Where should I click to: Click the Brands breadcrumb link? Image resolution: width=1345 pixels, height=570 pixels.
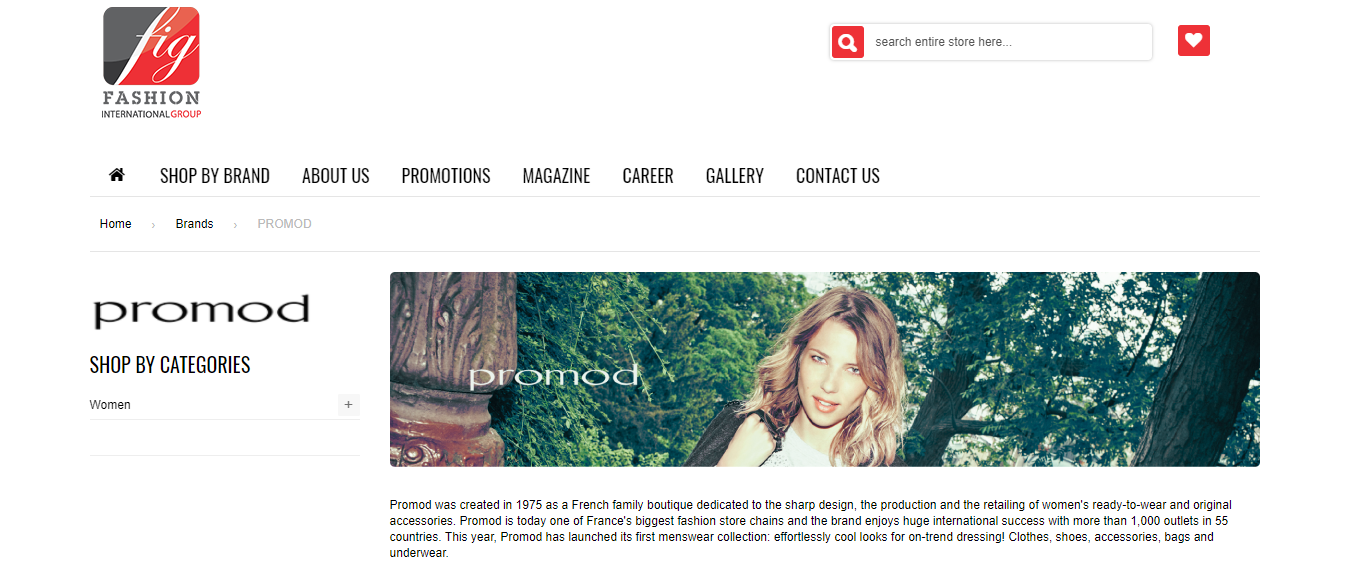[194, 224]
